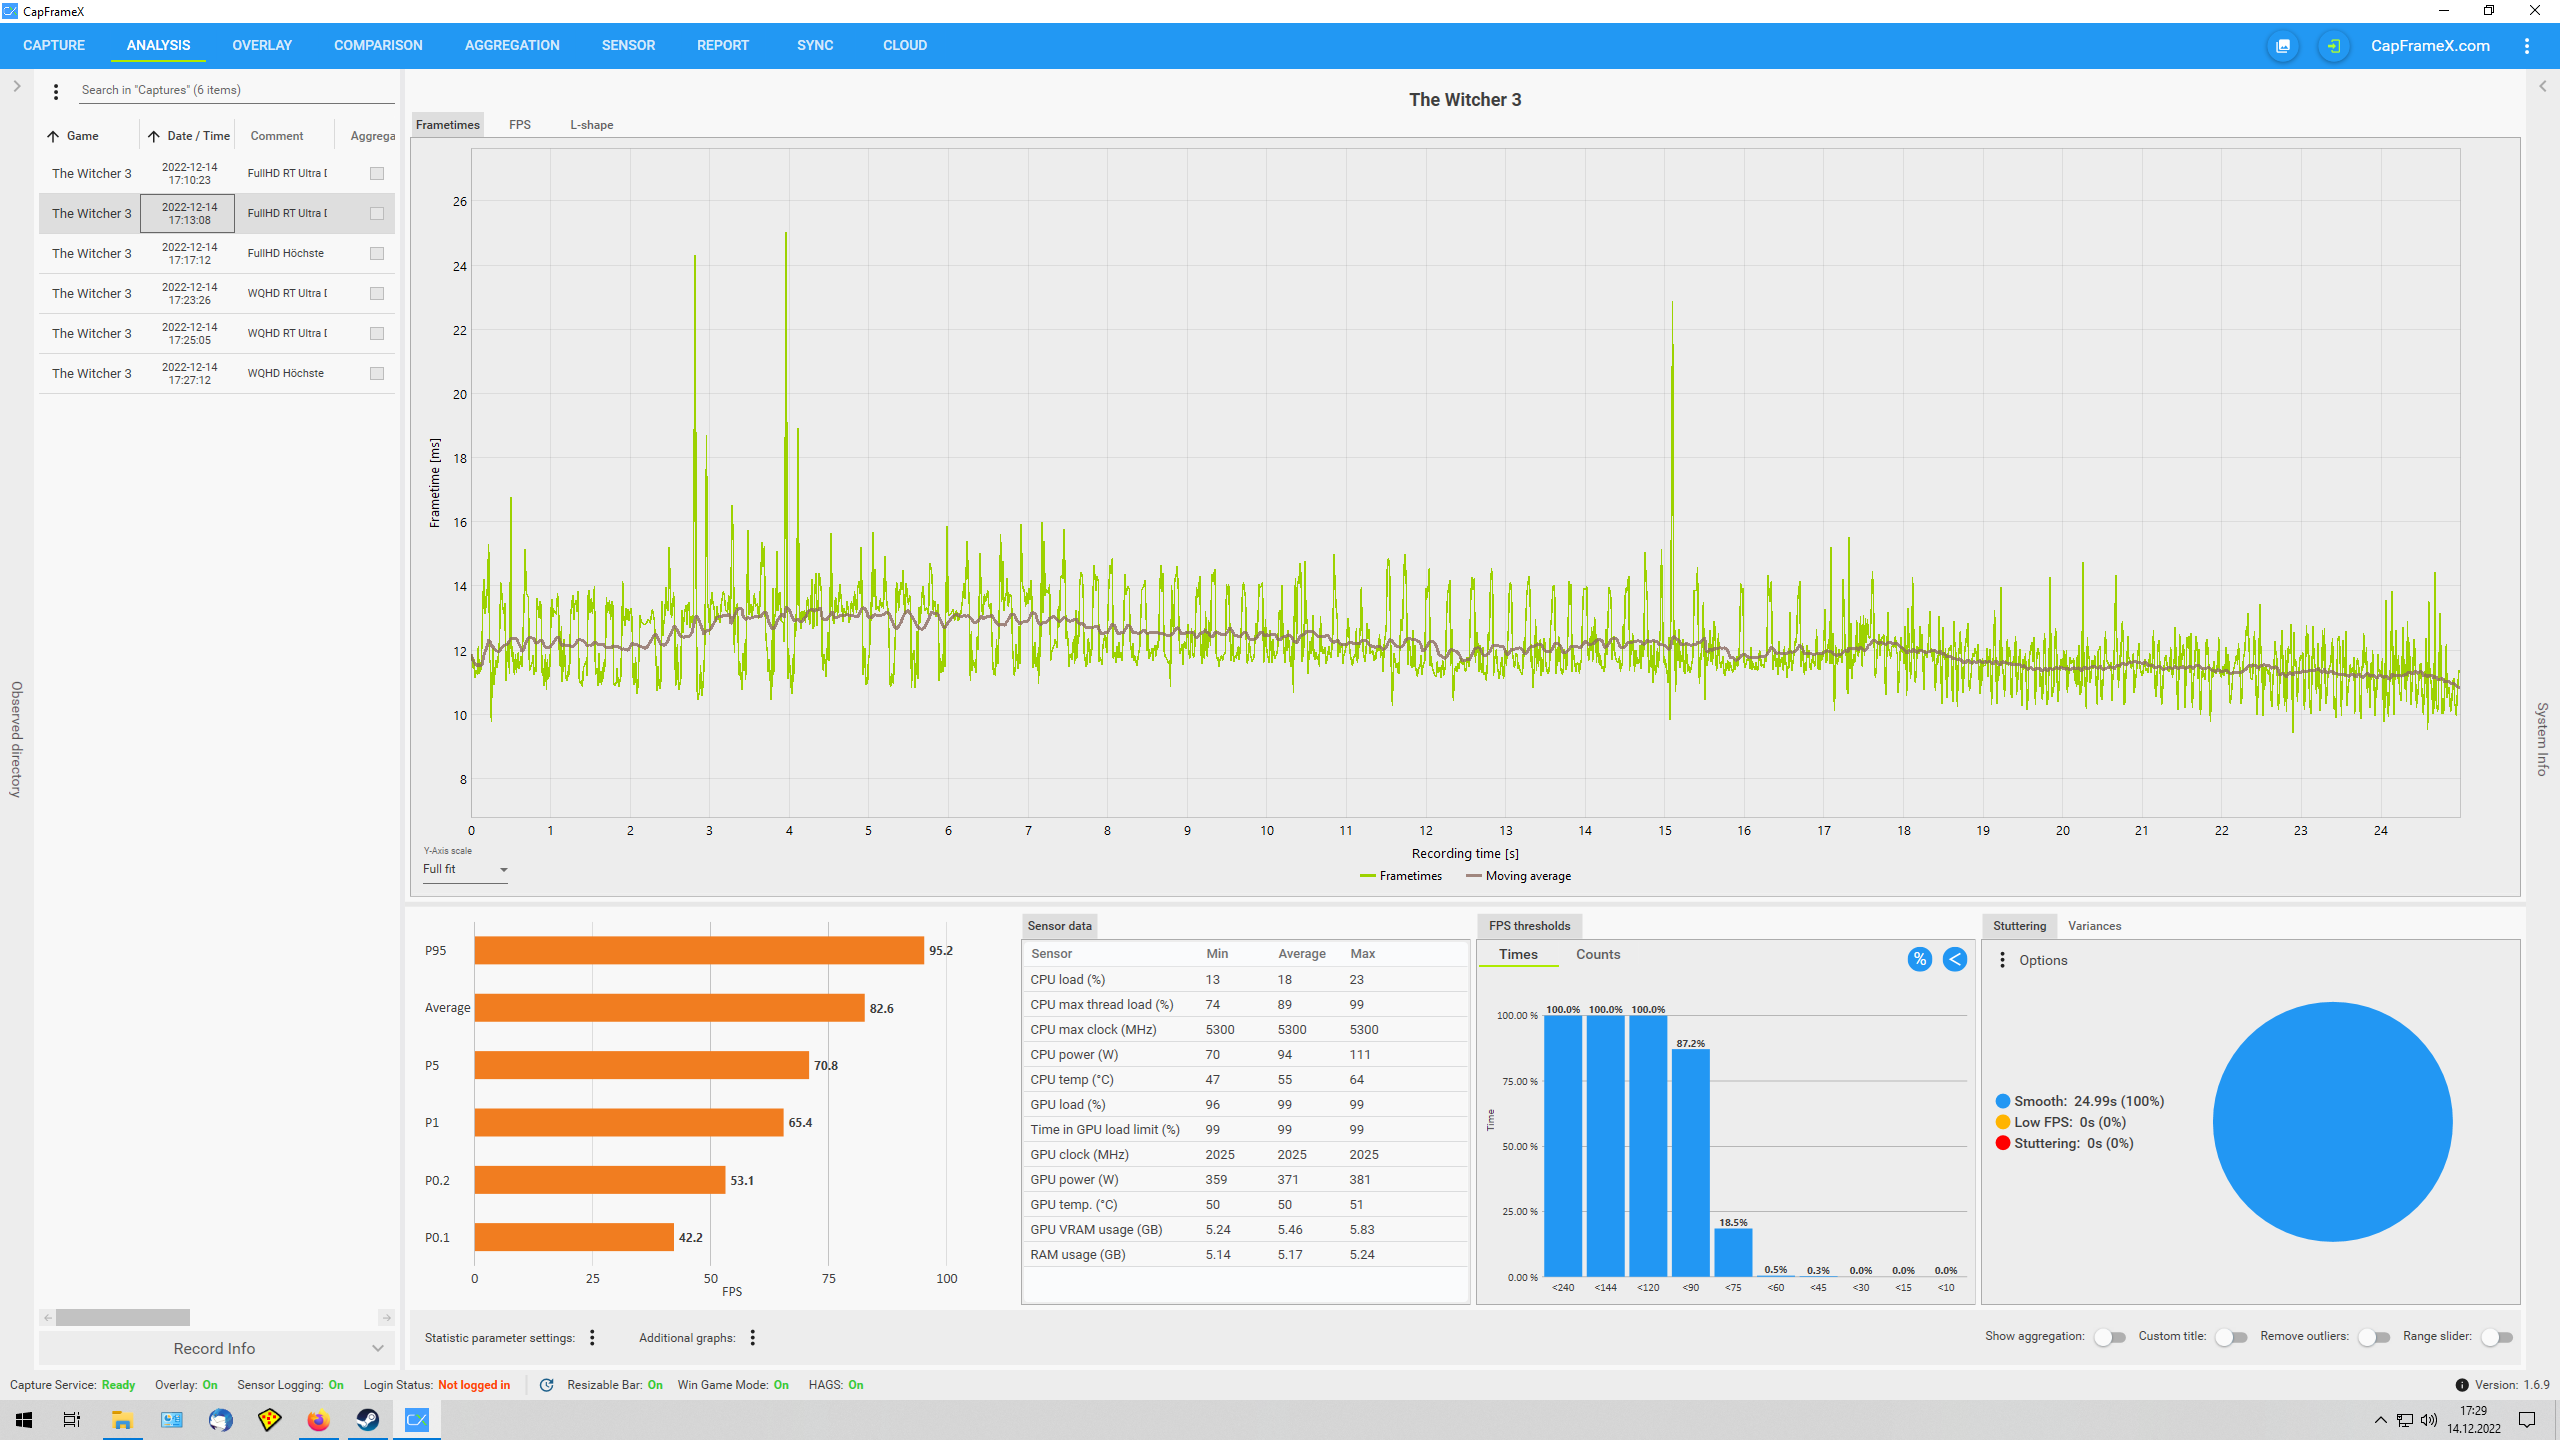Expand the Observed directory side panel
Screen dimensions: 2560x1440
tap(16, 87)
